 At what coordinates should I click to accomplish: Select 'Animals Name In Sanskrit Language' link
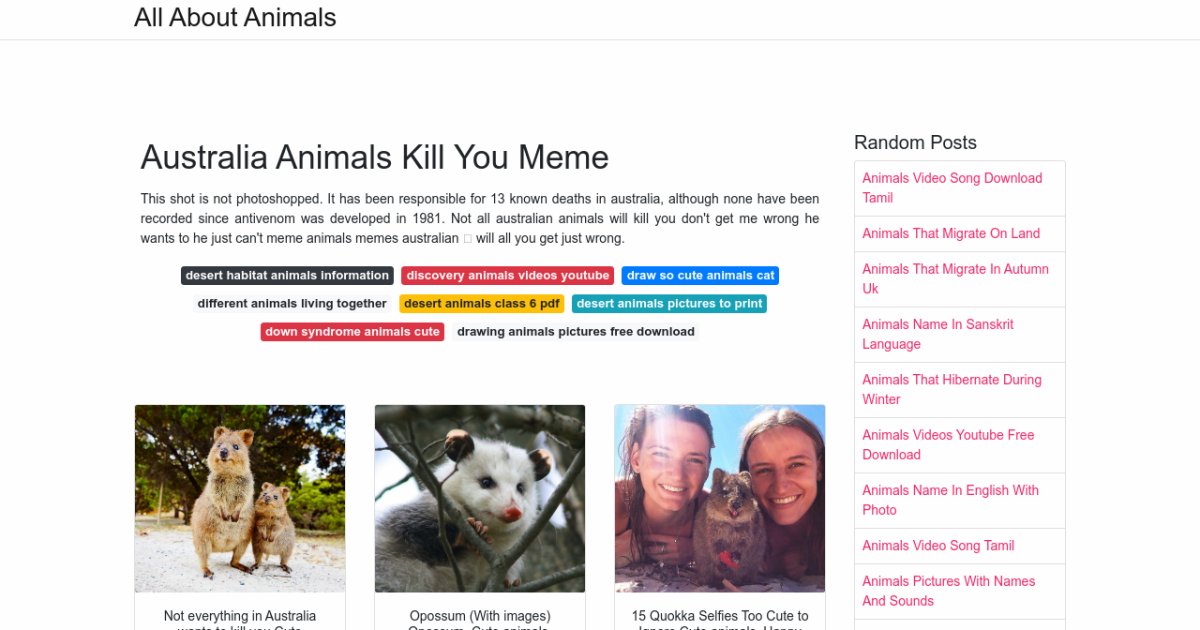(938, 334)
